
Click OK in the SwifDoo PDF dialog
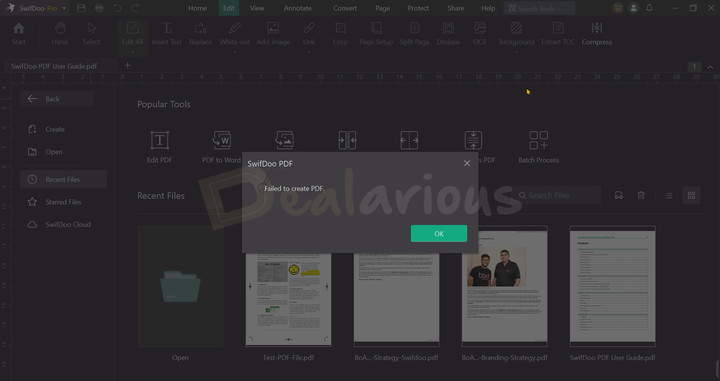[439, 233]
